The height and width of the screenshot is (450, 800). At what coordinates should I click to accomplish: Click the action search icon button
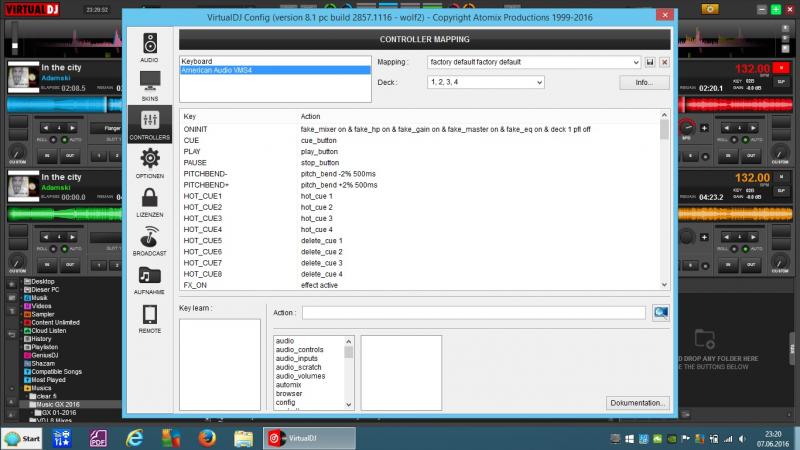click(660, 313)
